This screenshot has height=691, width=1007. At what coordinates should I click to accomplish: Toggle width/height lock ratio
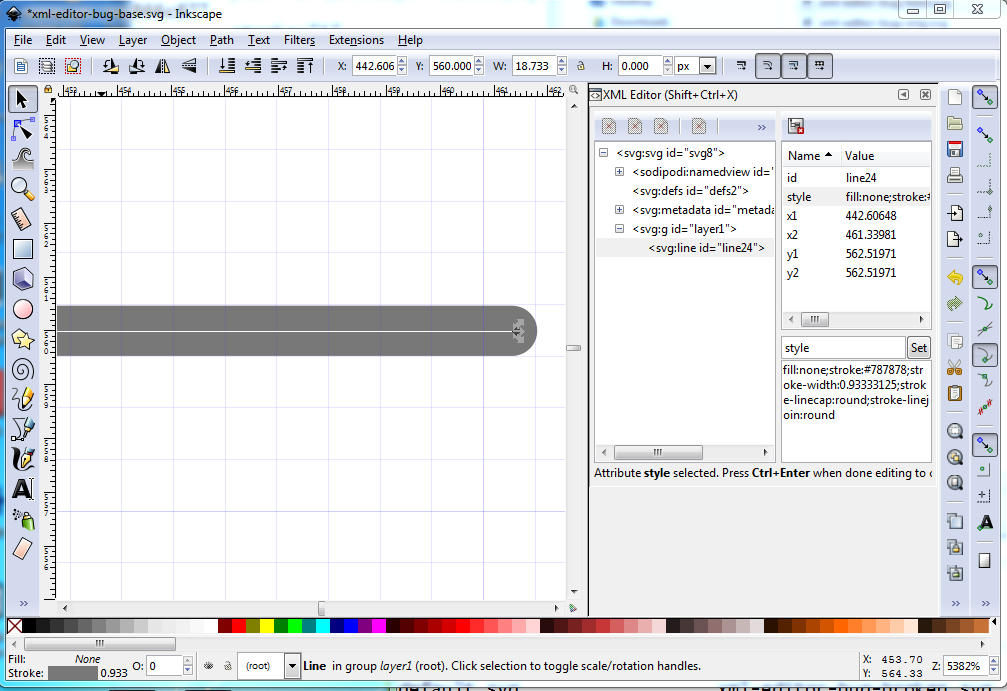581,66
